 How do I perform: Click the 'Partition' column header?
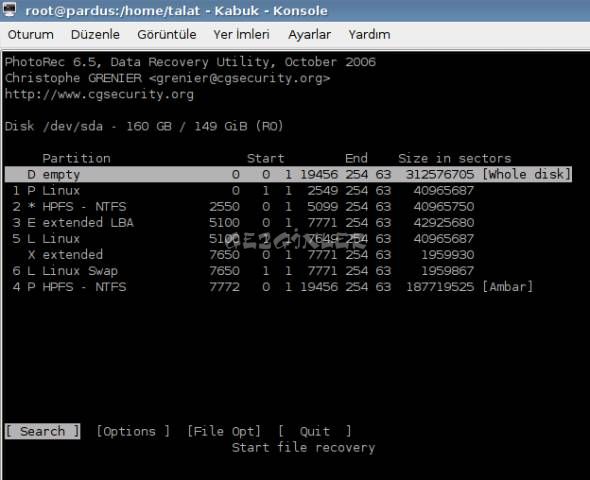[76, 158]
